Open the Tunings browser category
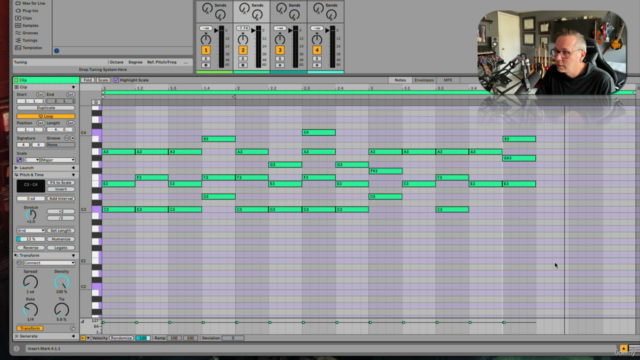 27,40
